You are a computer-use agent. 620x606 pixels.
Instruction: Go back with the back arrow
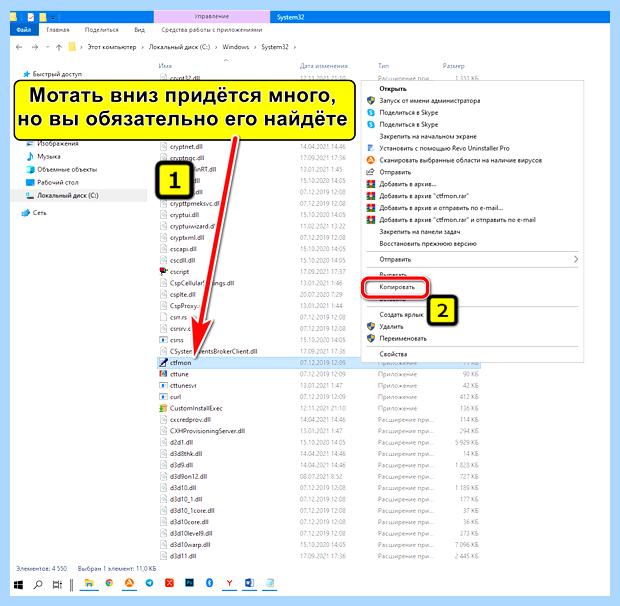point(19,47)
